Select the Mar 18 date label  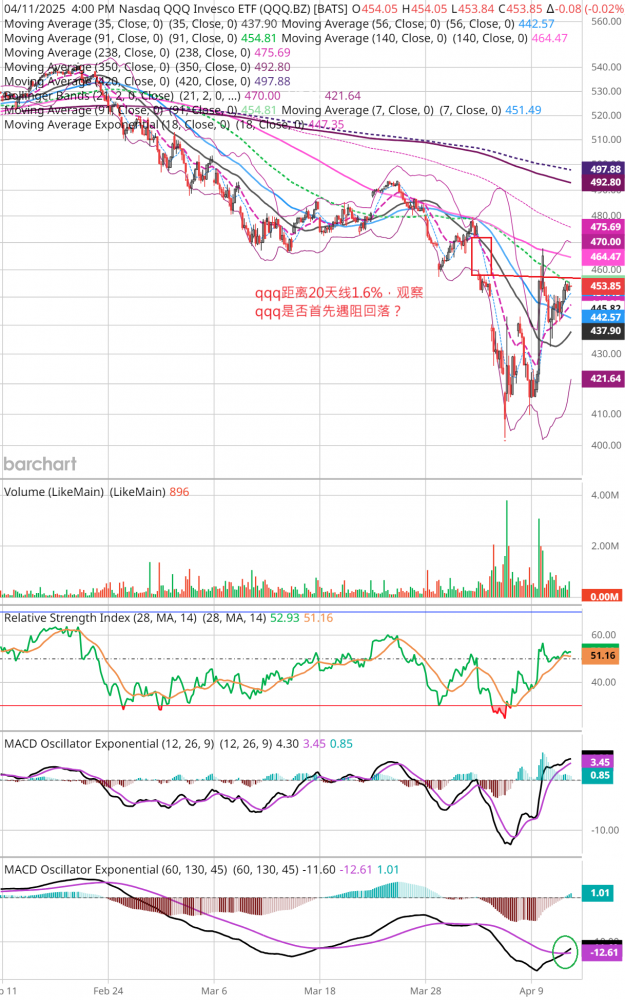(320, 990)
